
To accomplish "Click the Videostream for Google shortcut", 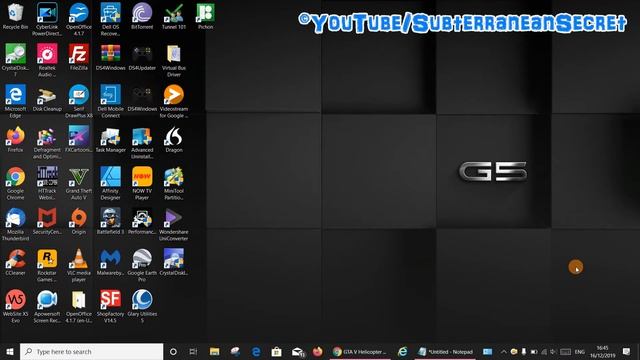I will click(174, 101).
